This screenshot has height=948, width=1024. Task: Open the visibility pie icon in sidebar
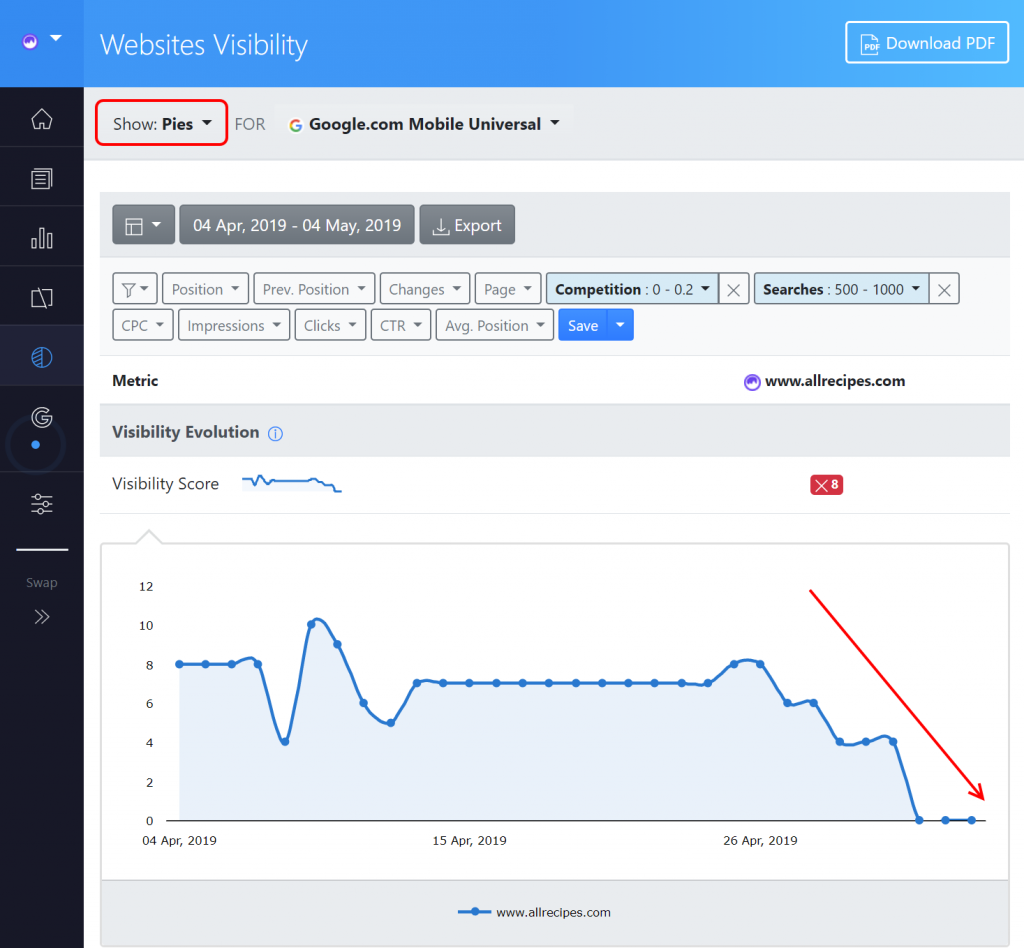(x=42, y=357)
